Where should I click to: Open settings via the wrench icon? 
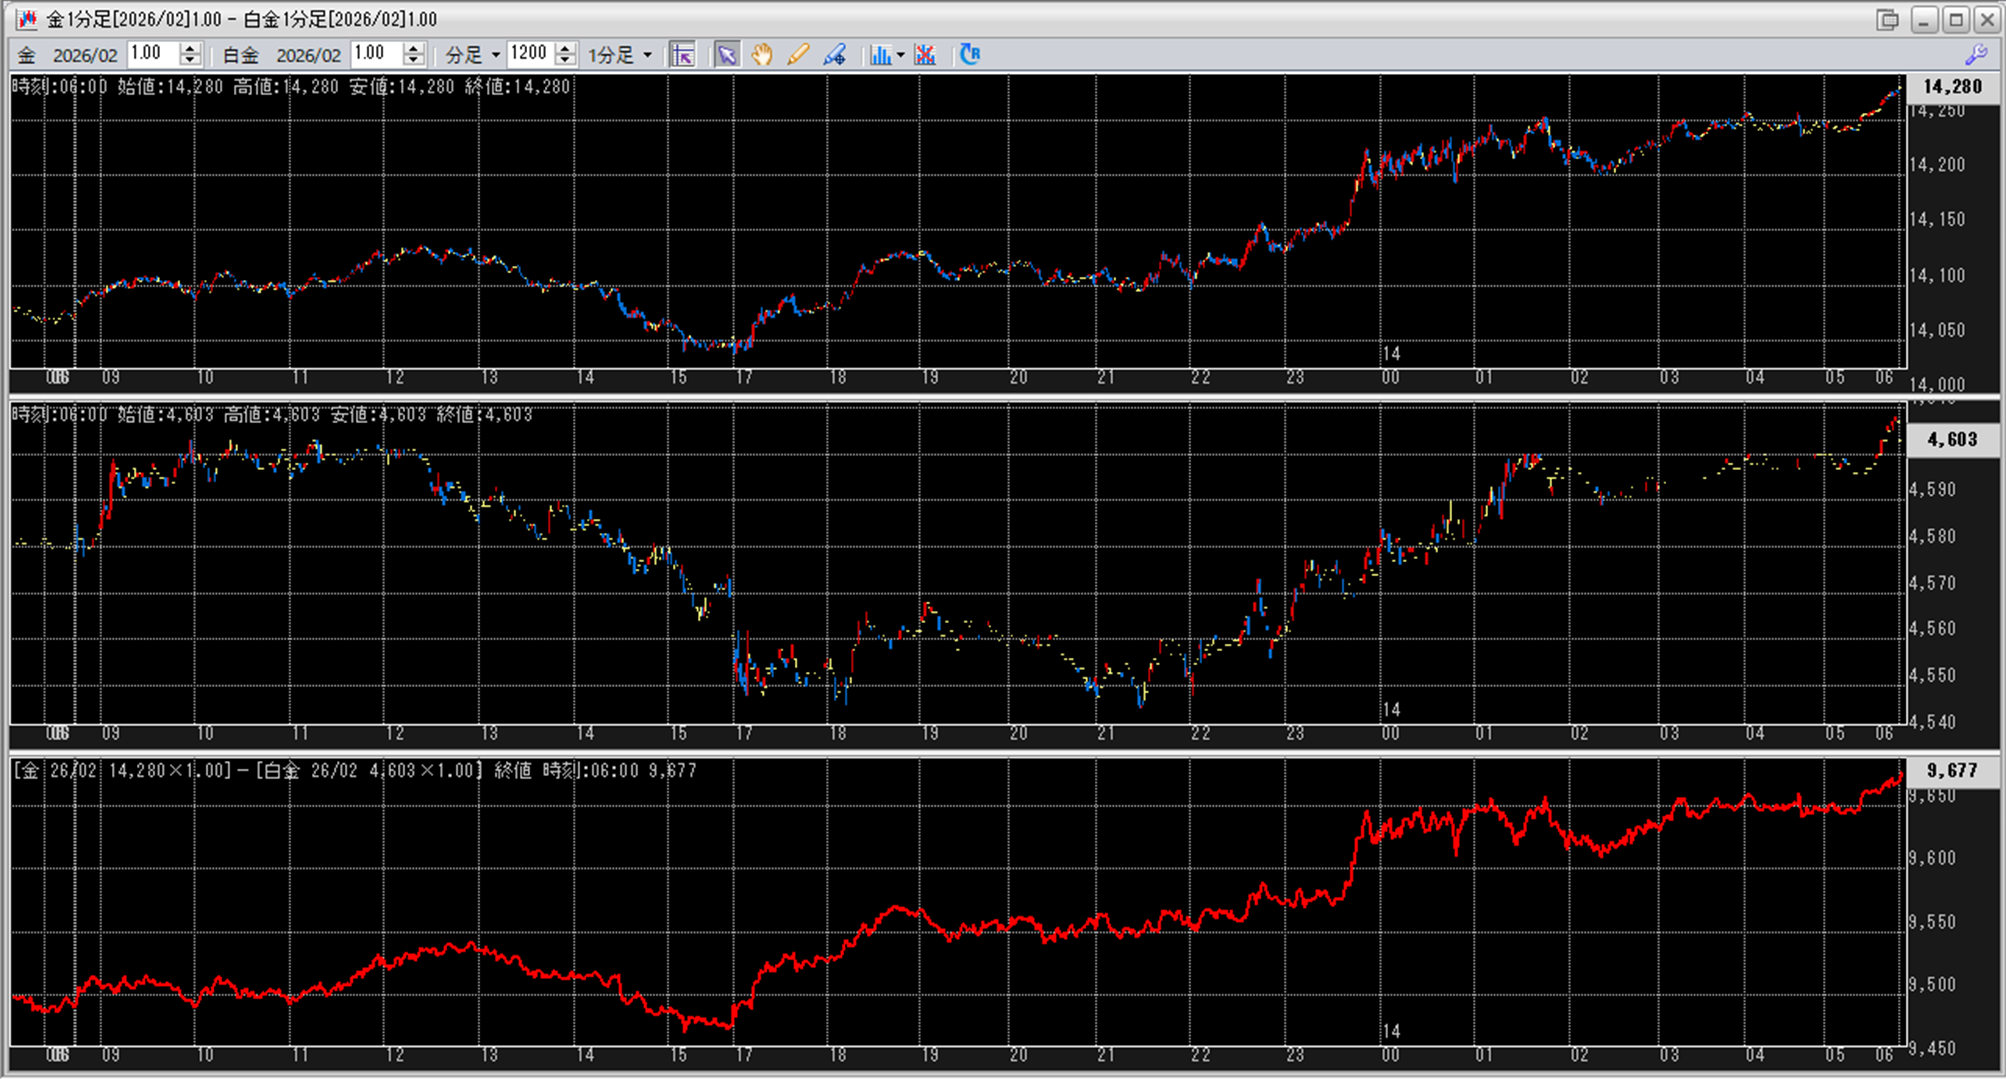[1976, 55]
